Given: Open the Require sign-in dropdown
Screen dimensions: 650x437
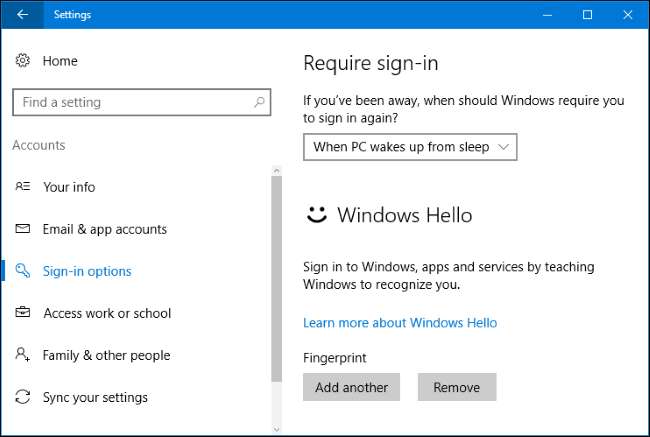Looking at the screenshot, I should pyautogui.click(x=410, y=147).
